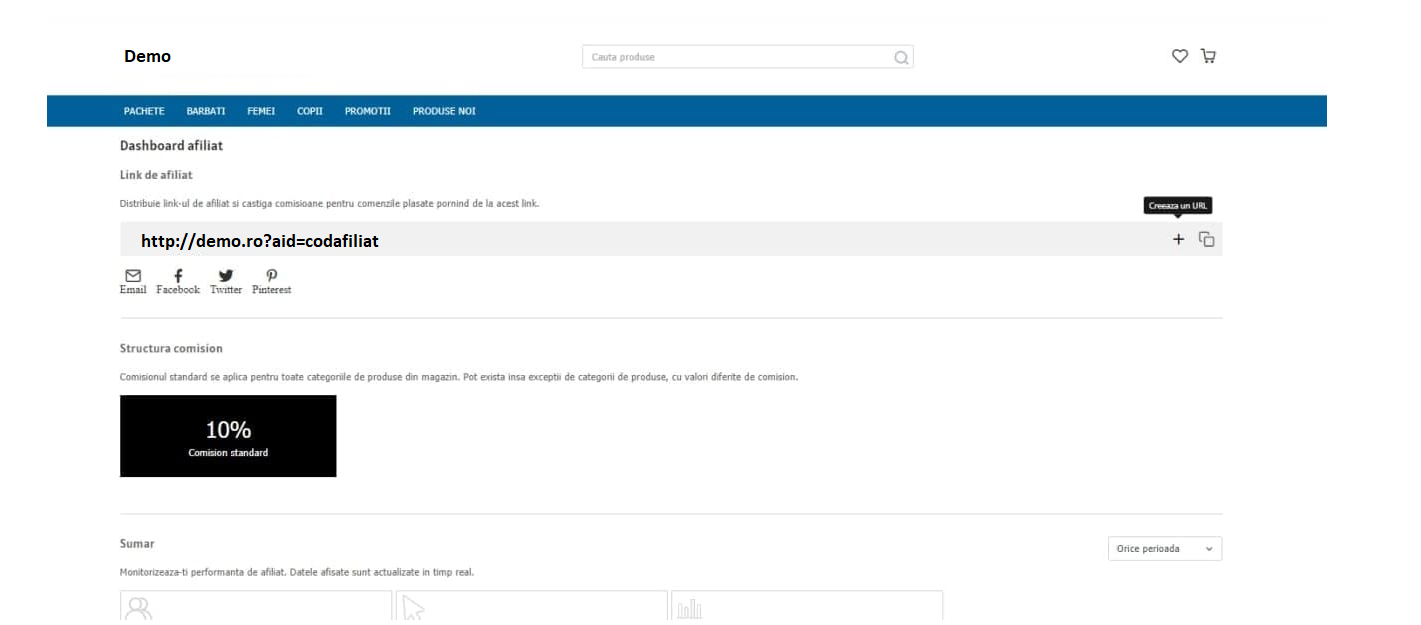This screenshot has width=1421, height=625.
Task: Open the PROMOTII menu item
Action: pyautogui.click(x=368, y=111)
